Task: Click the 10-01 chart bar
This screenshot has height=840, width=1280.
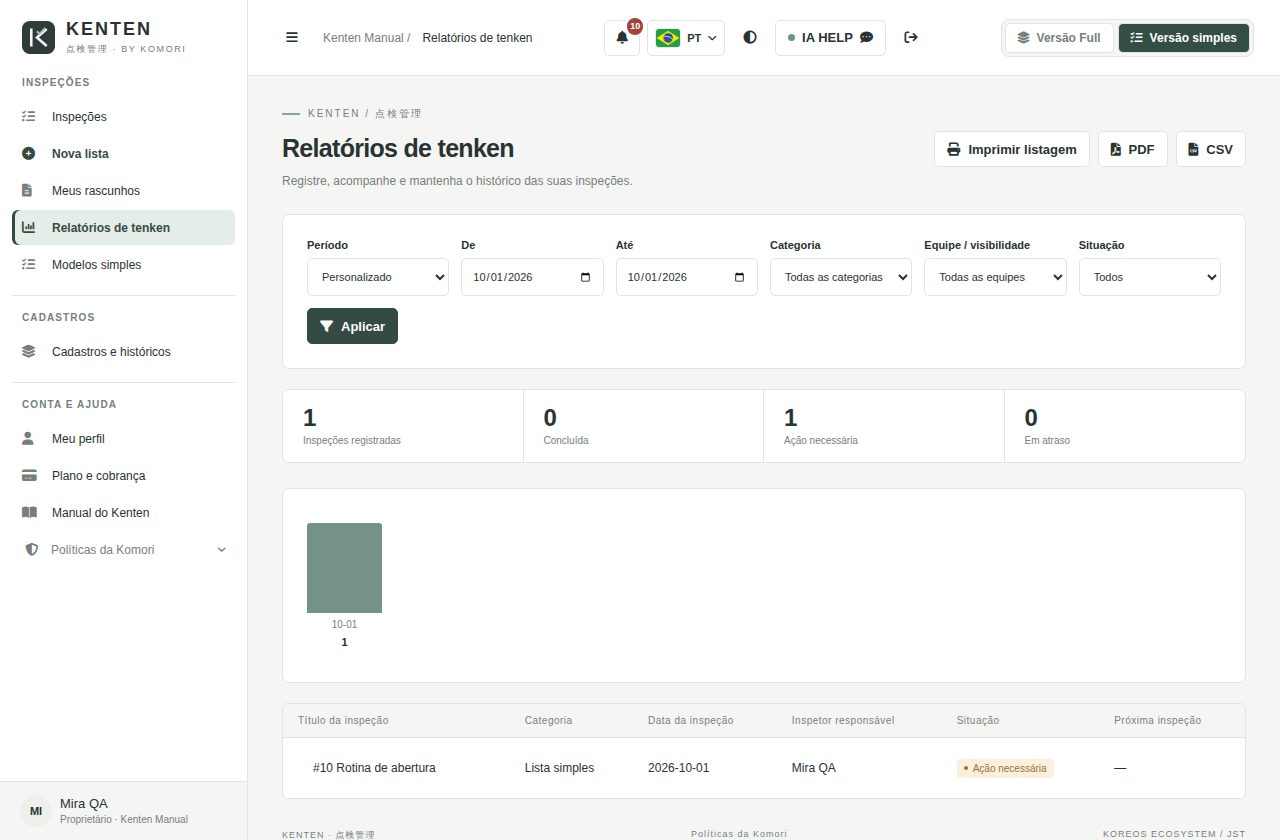Action: (x=344, y=568)
